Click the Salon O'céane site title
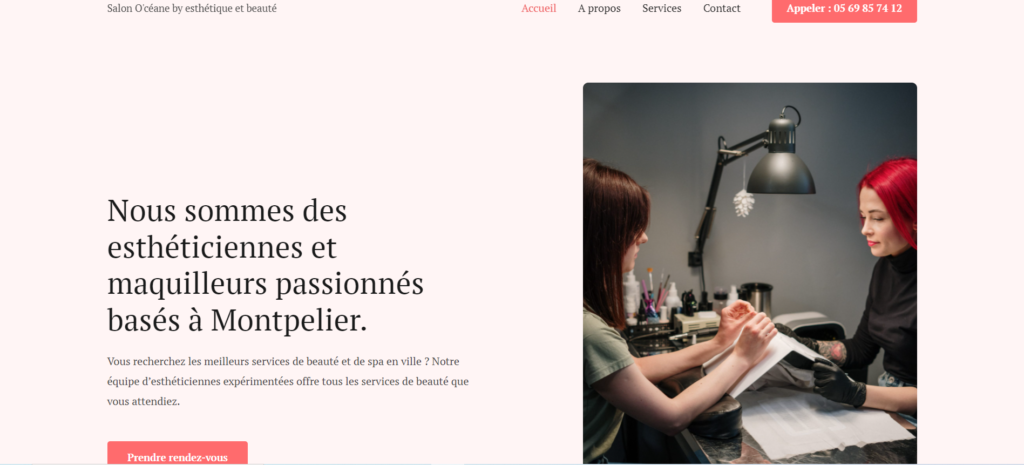1024x465 pixels. click(x=192, y=8)
